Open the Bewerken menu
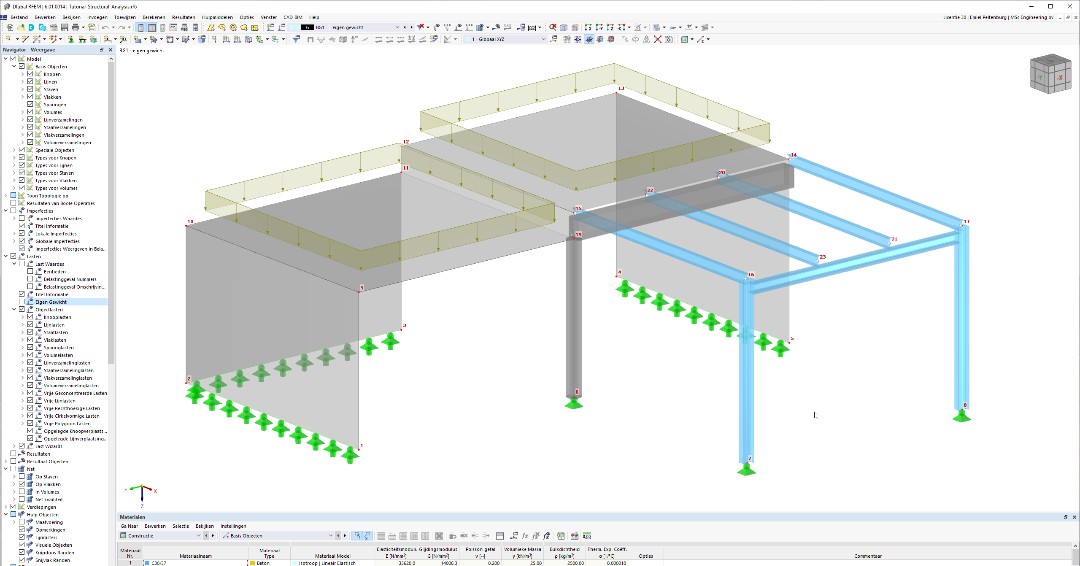1080x566 pixels. 45,17
